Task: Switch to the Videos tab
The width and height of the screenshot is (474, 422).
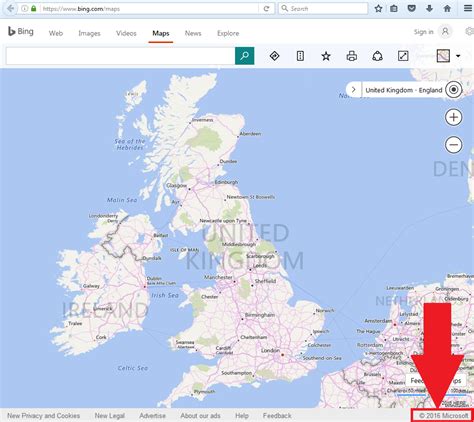Action: (126, 33)
